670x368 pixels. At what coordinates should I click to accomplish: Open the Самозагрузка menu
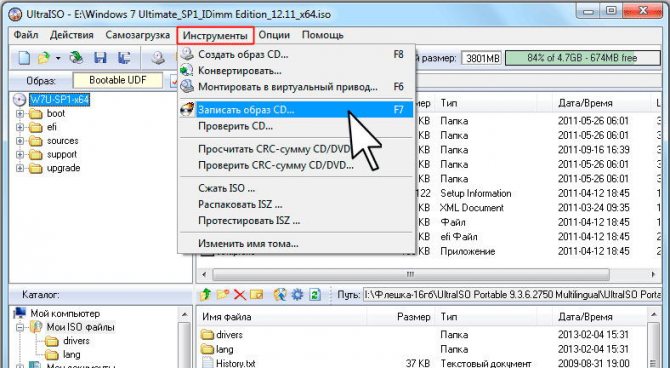click(138, 35)
